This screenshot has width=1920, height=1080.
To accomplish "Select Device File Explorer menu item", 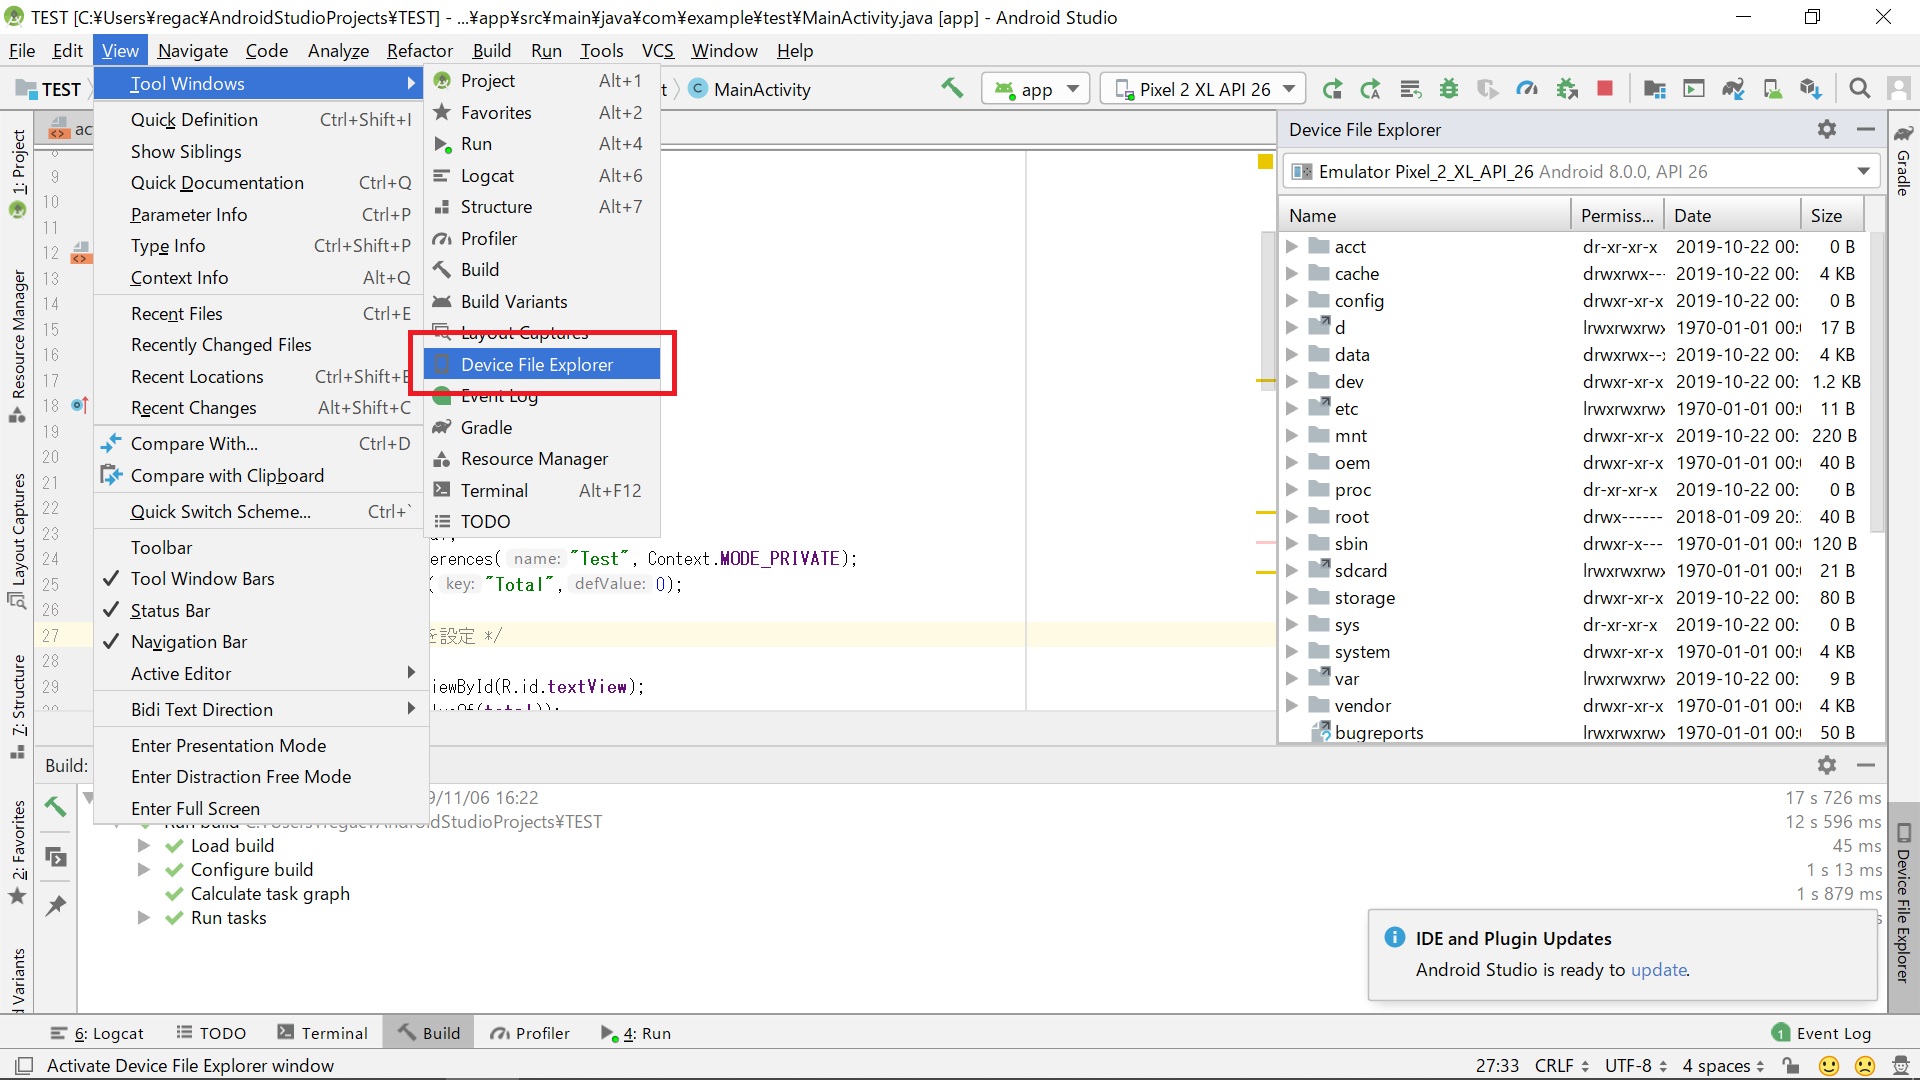I will pos(541,365).
